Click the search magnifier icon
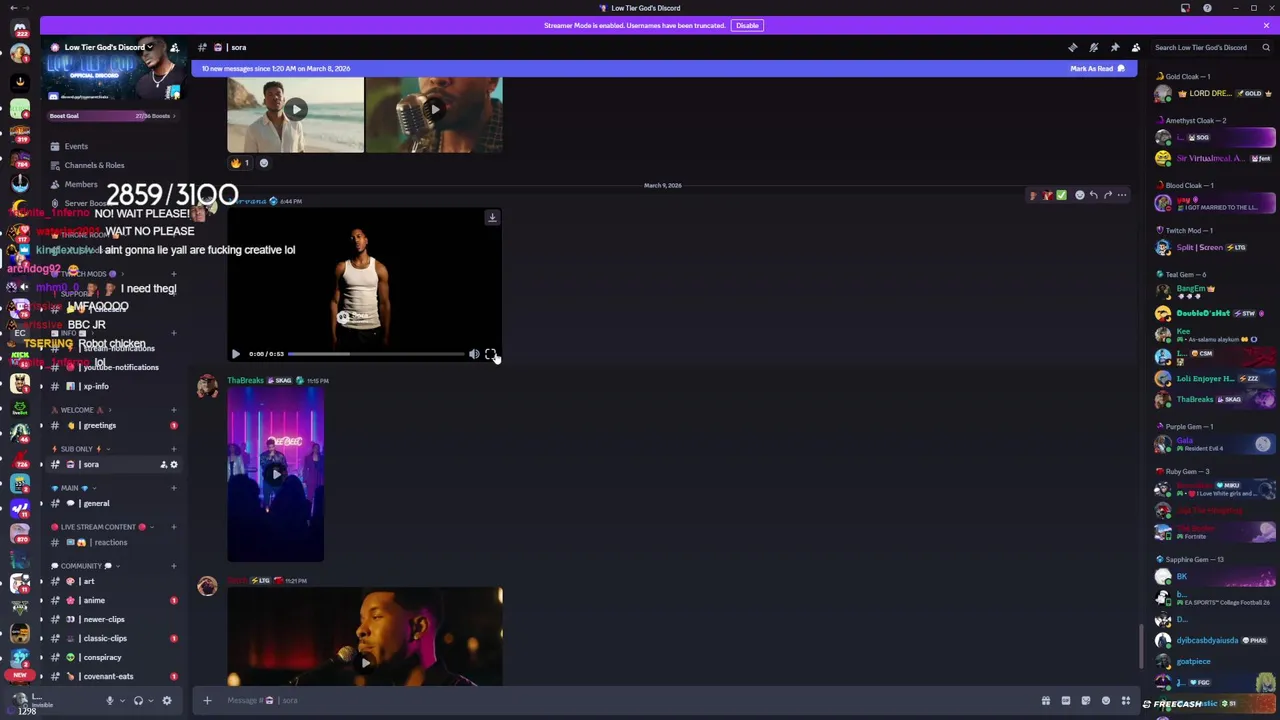Viewport: 1280px width, 720px height. pos(1266,47)
